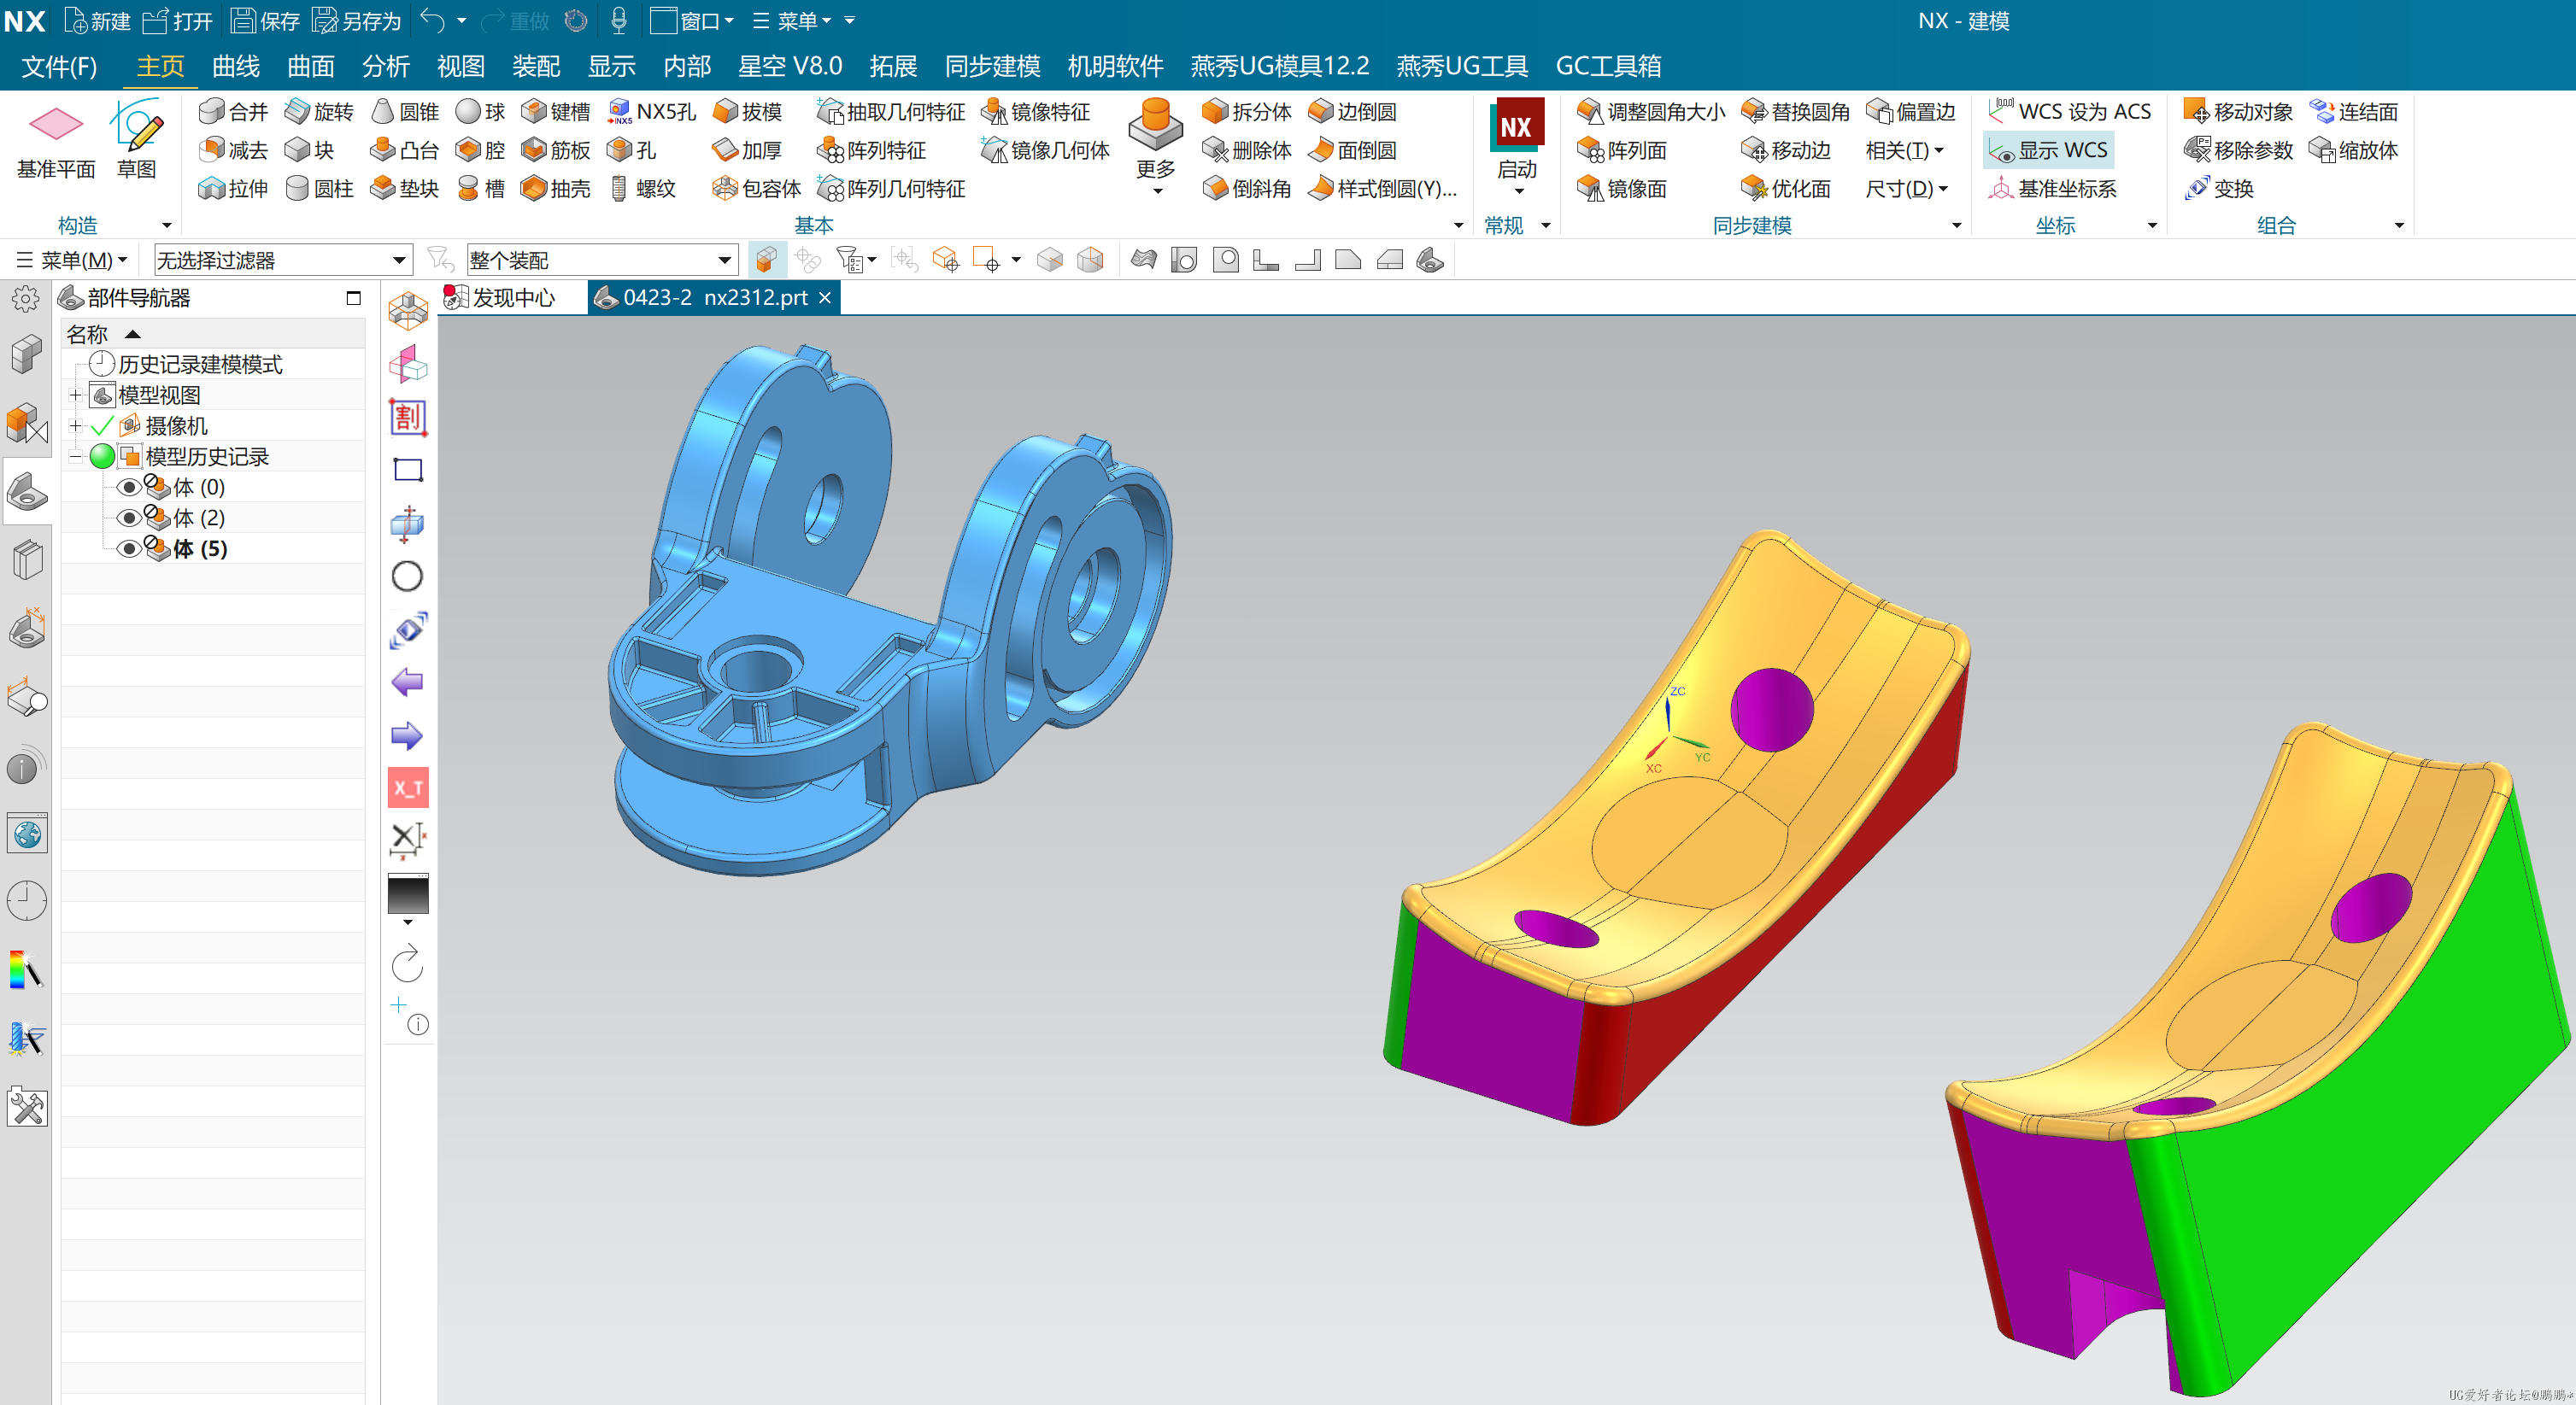Click 移动对象 move object
This screenshot has width=2576, height=1405.
point(2238,111)
